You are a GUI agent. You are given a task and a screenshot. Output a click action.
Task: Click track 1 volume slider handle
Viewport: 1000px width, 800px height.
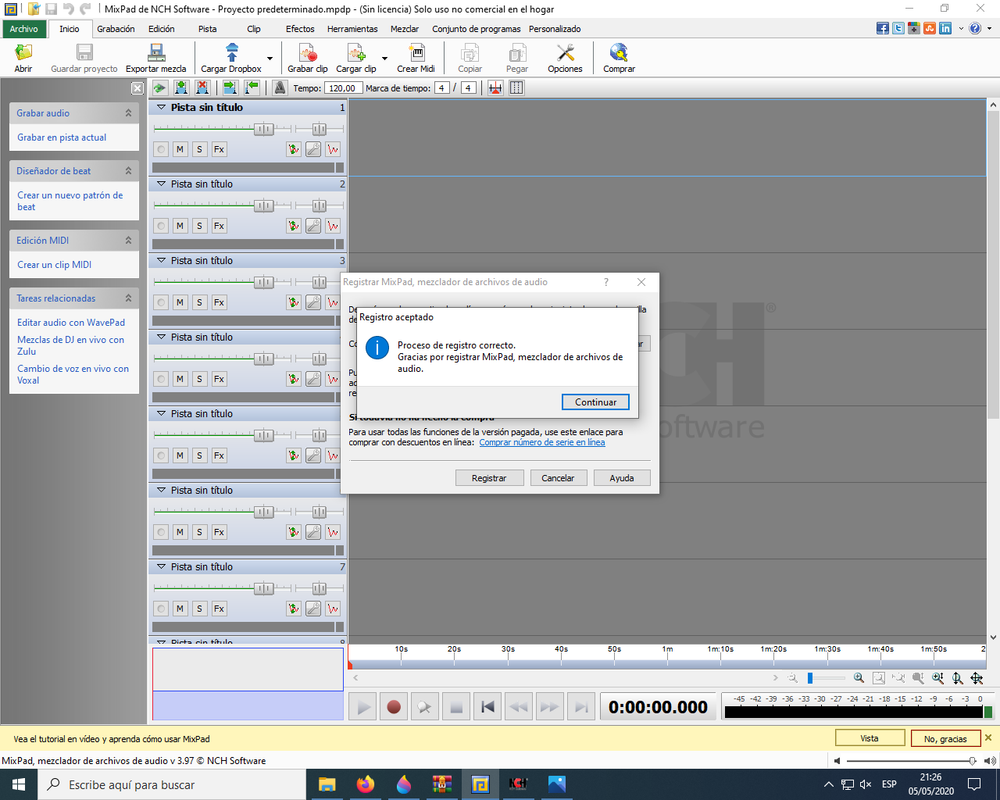pyautogui.click(x=263, y=130)
